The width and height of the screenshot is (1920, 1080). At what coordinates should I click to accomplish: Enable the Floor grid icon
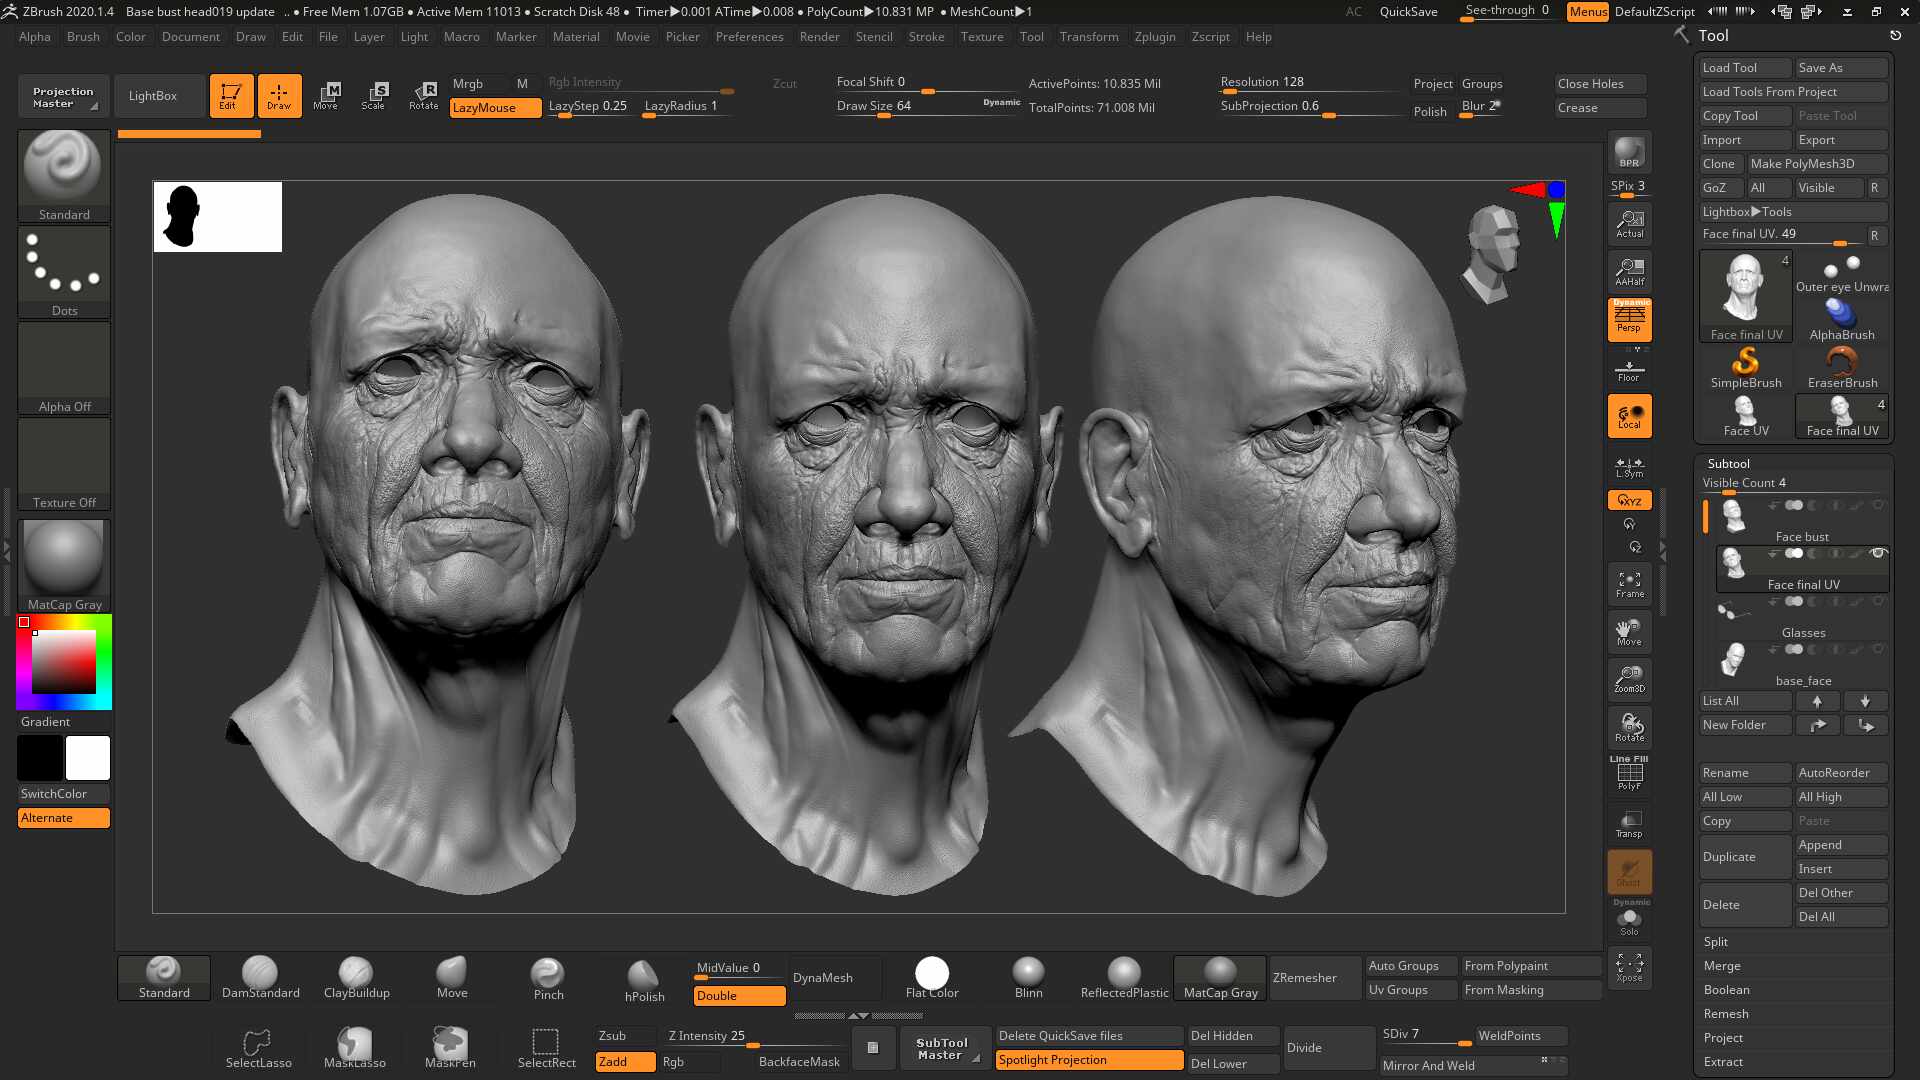coord(1629,369)
